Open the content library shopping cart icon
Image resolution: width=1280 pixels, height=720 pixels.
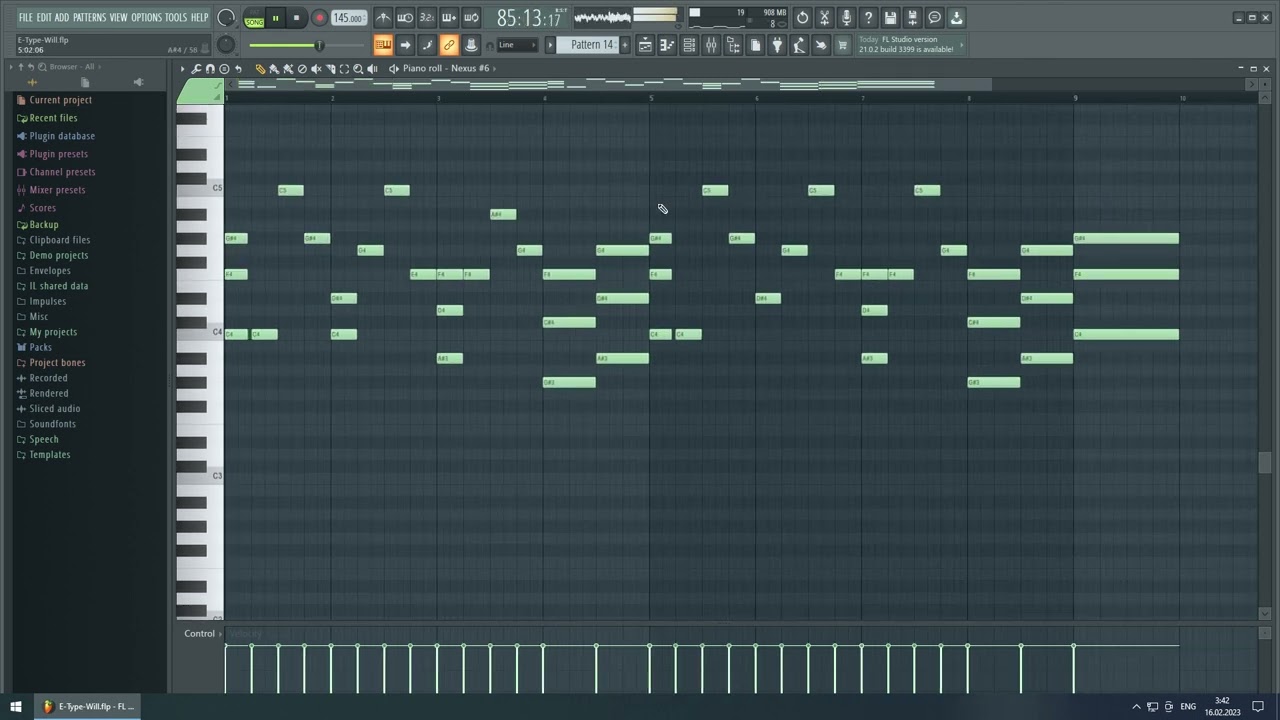(x=842, y=45)
